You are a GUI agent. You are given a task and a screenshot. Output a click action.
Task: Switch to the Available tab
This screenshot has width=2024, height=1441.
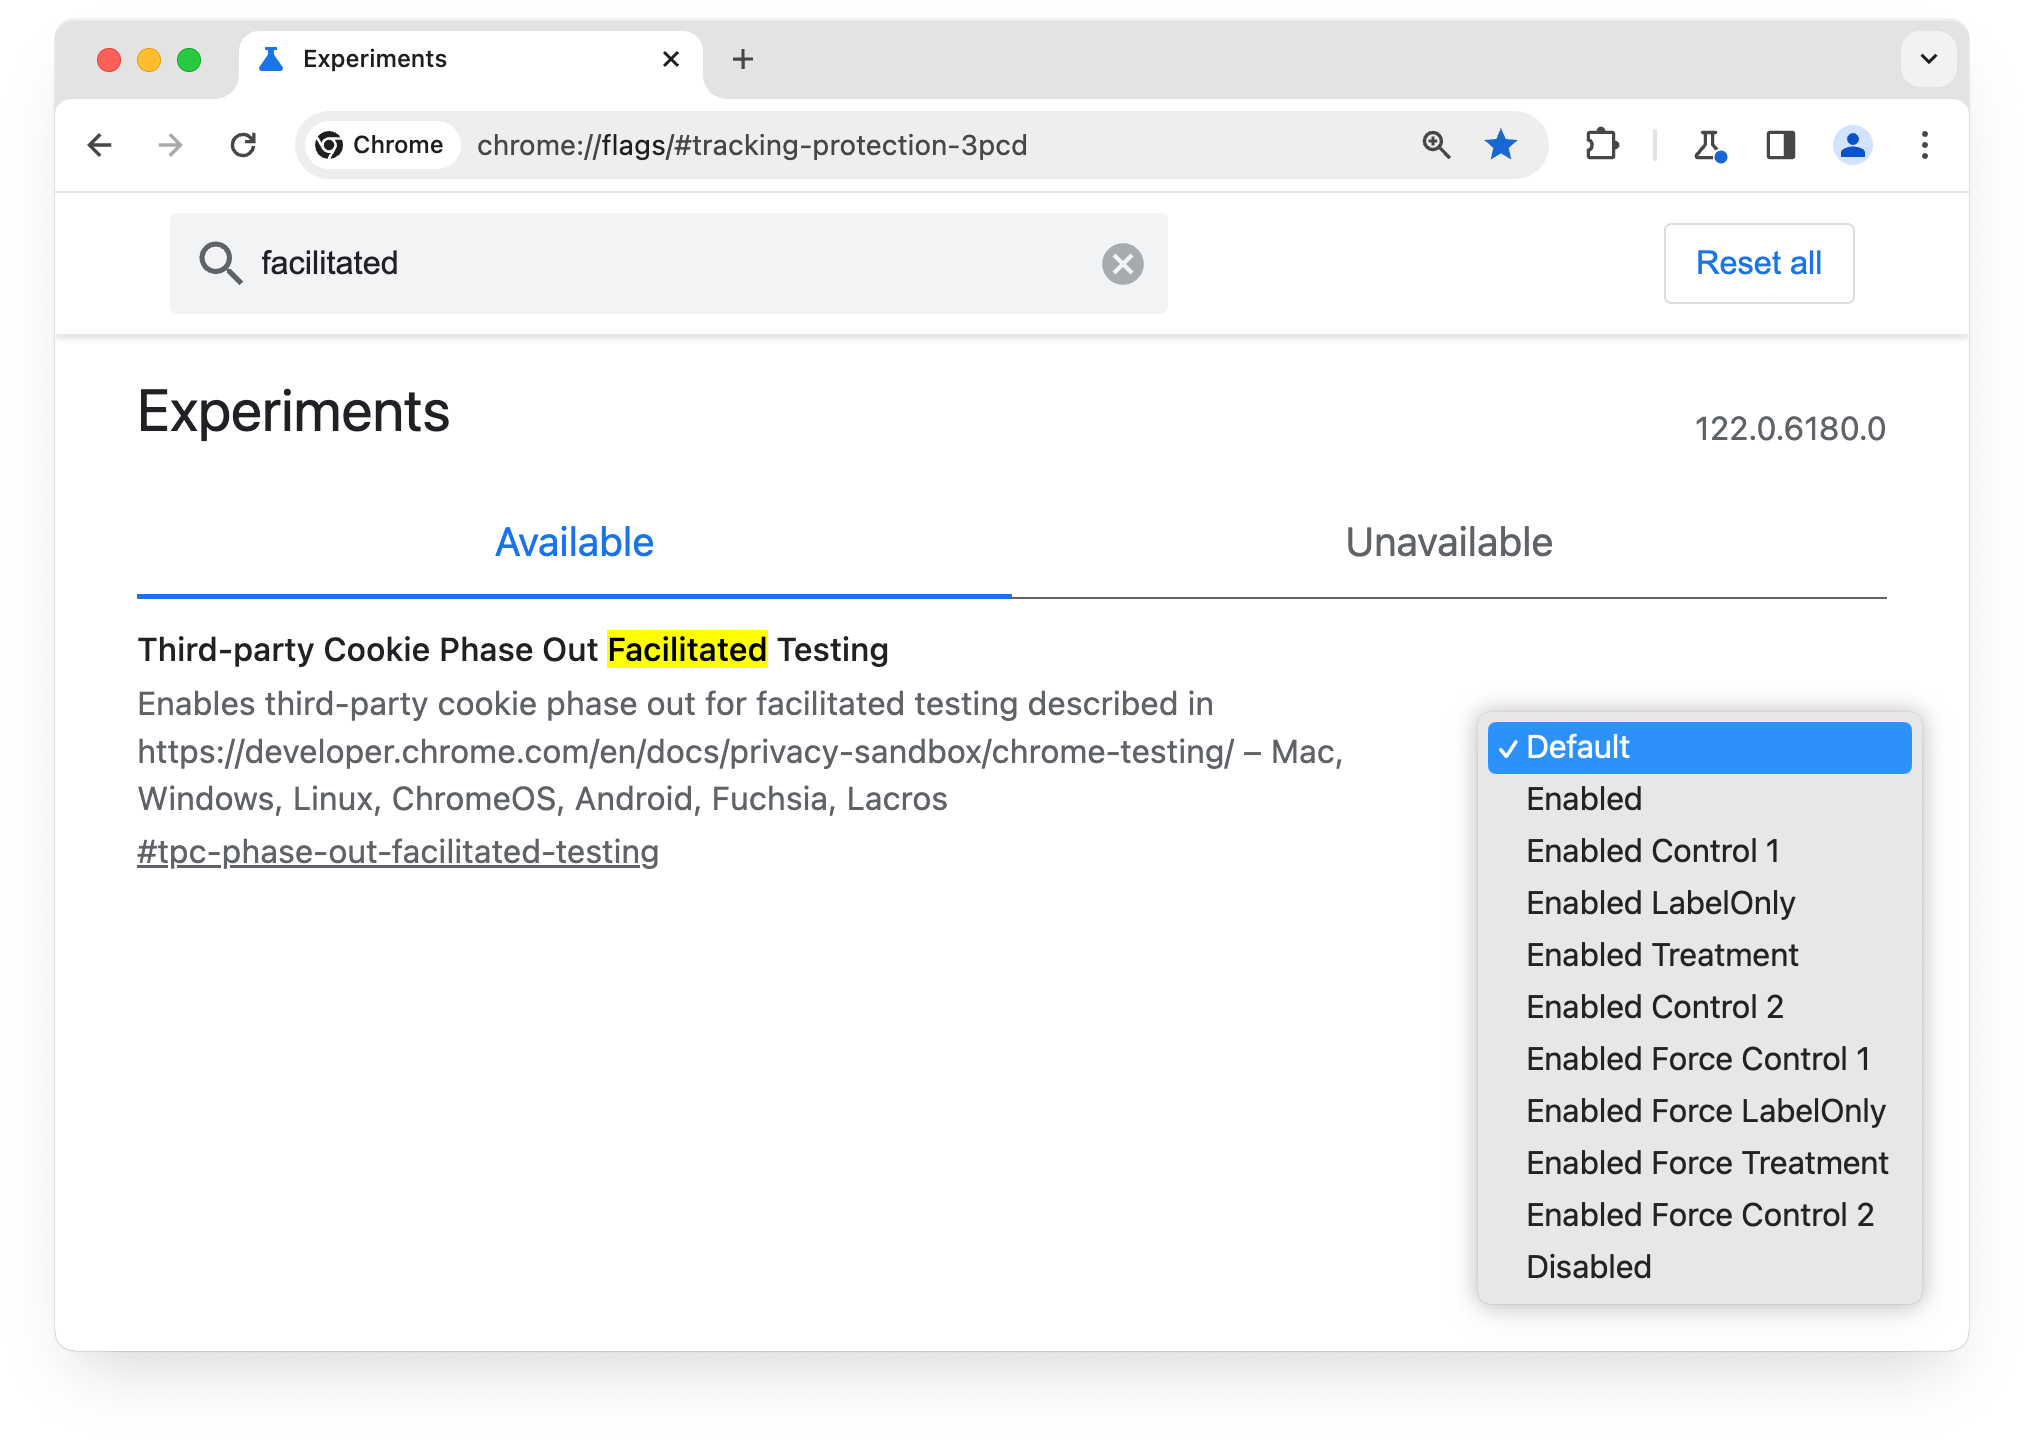point(574,543)
